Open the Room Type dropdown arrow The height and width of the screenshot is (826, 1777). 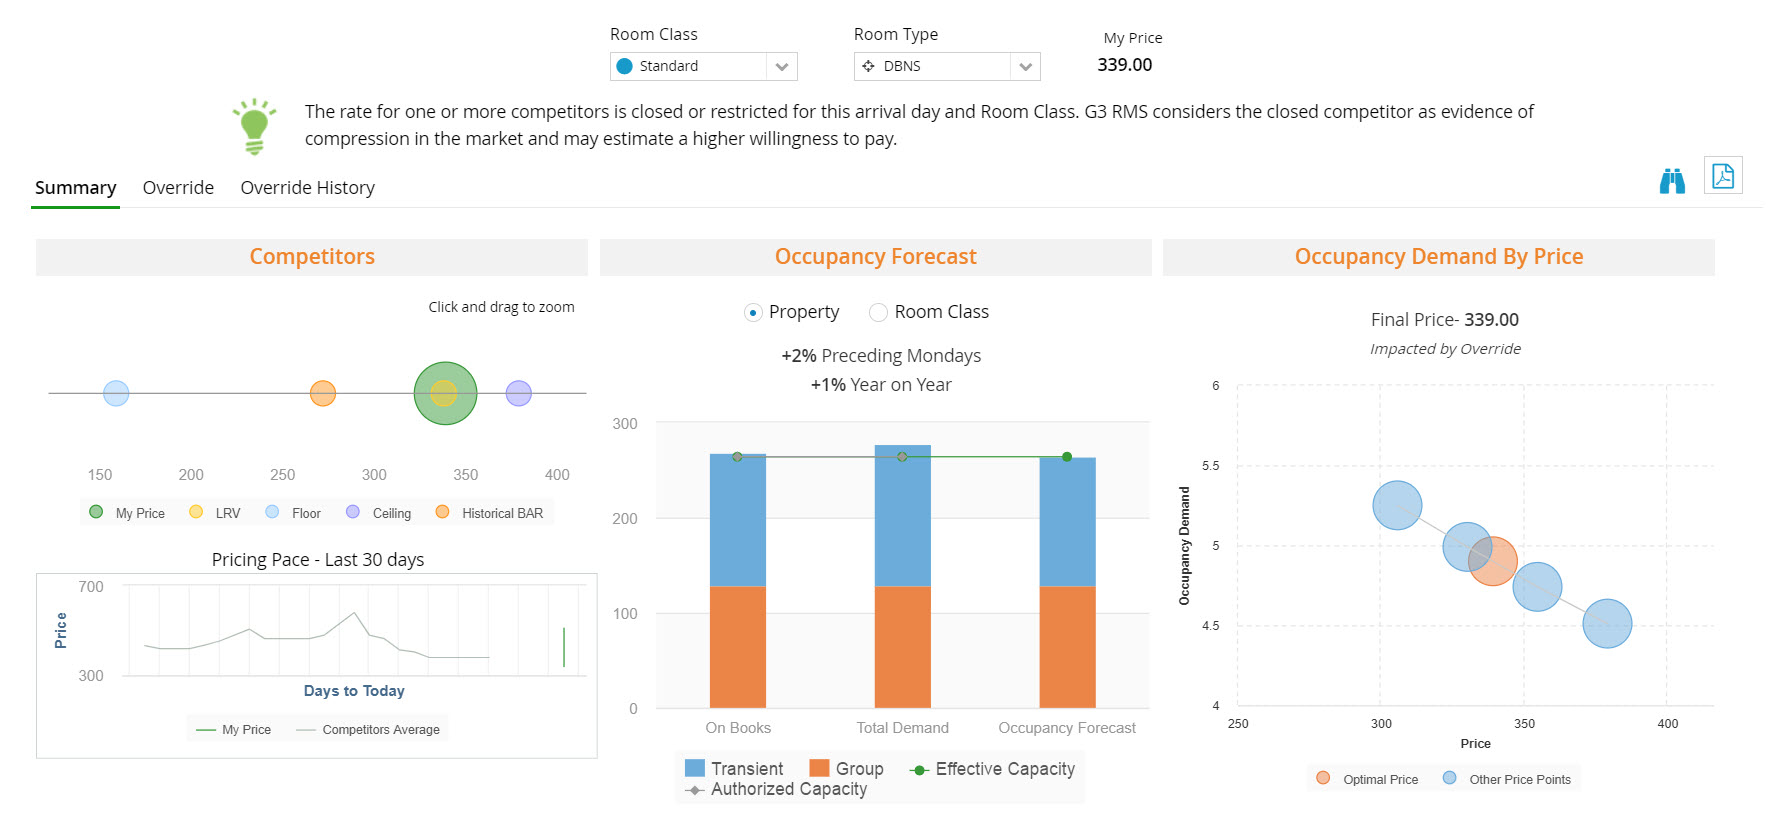[x=1025, y=67]
